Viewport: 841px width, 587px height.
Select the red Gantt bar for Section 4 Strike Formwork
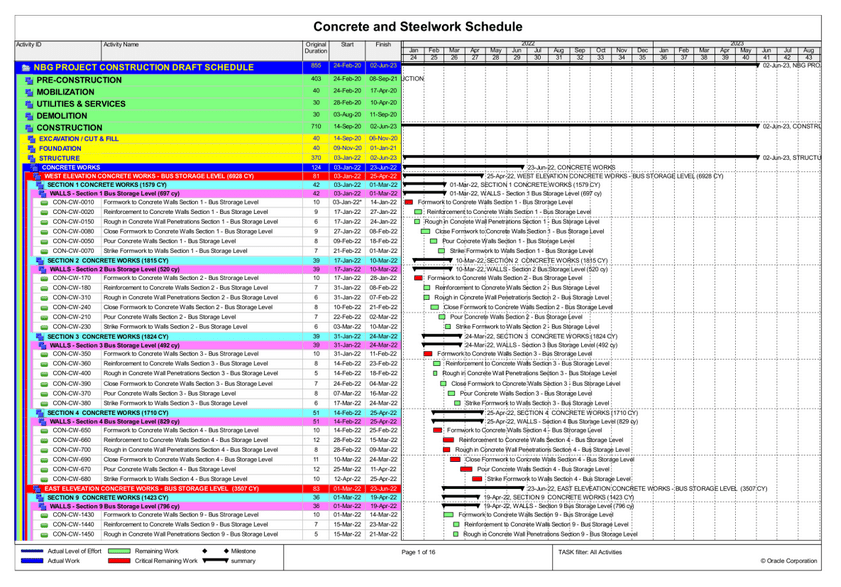click(477, 479)
